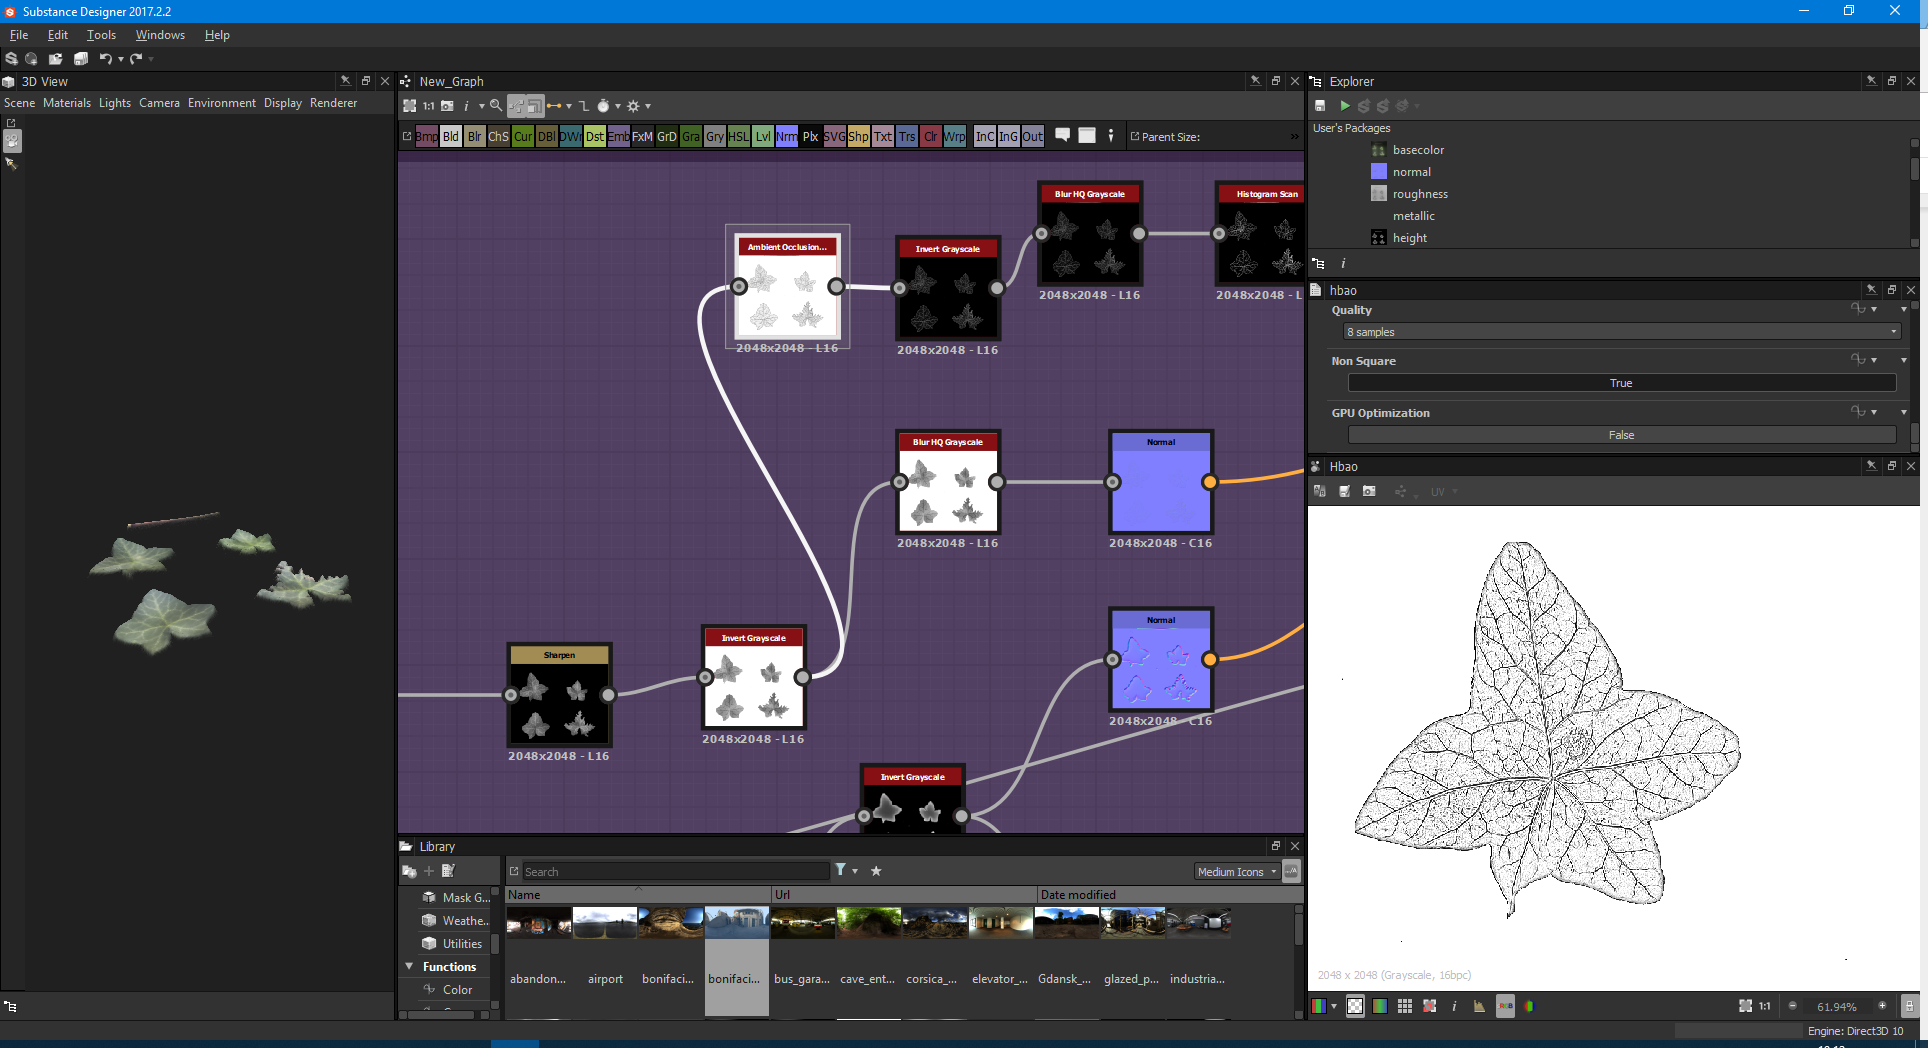The width and height of the screenshot is (1928, 1048).
Task: Open the Medium Icons dropdown
Action: coord(1236,872)
